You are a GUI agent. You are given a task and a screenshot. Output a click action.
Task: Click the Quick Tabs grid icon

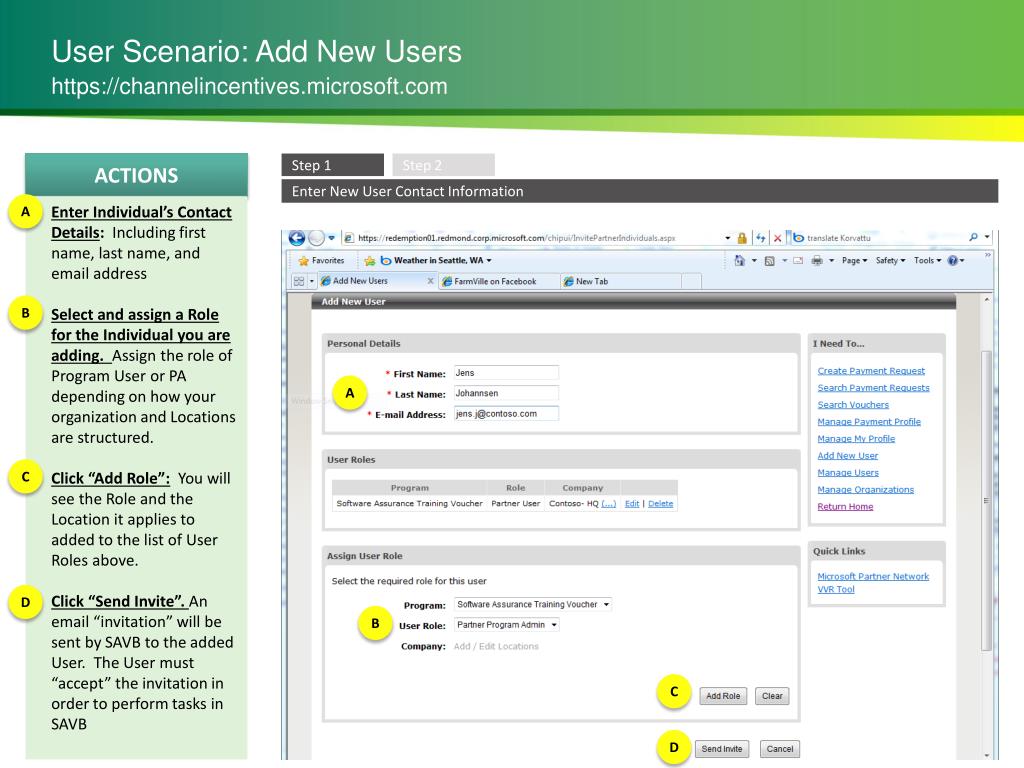297,281
